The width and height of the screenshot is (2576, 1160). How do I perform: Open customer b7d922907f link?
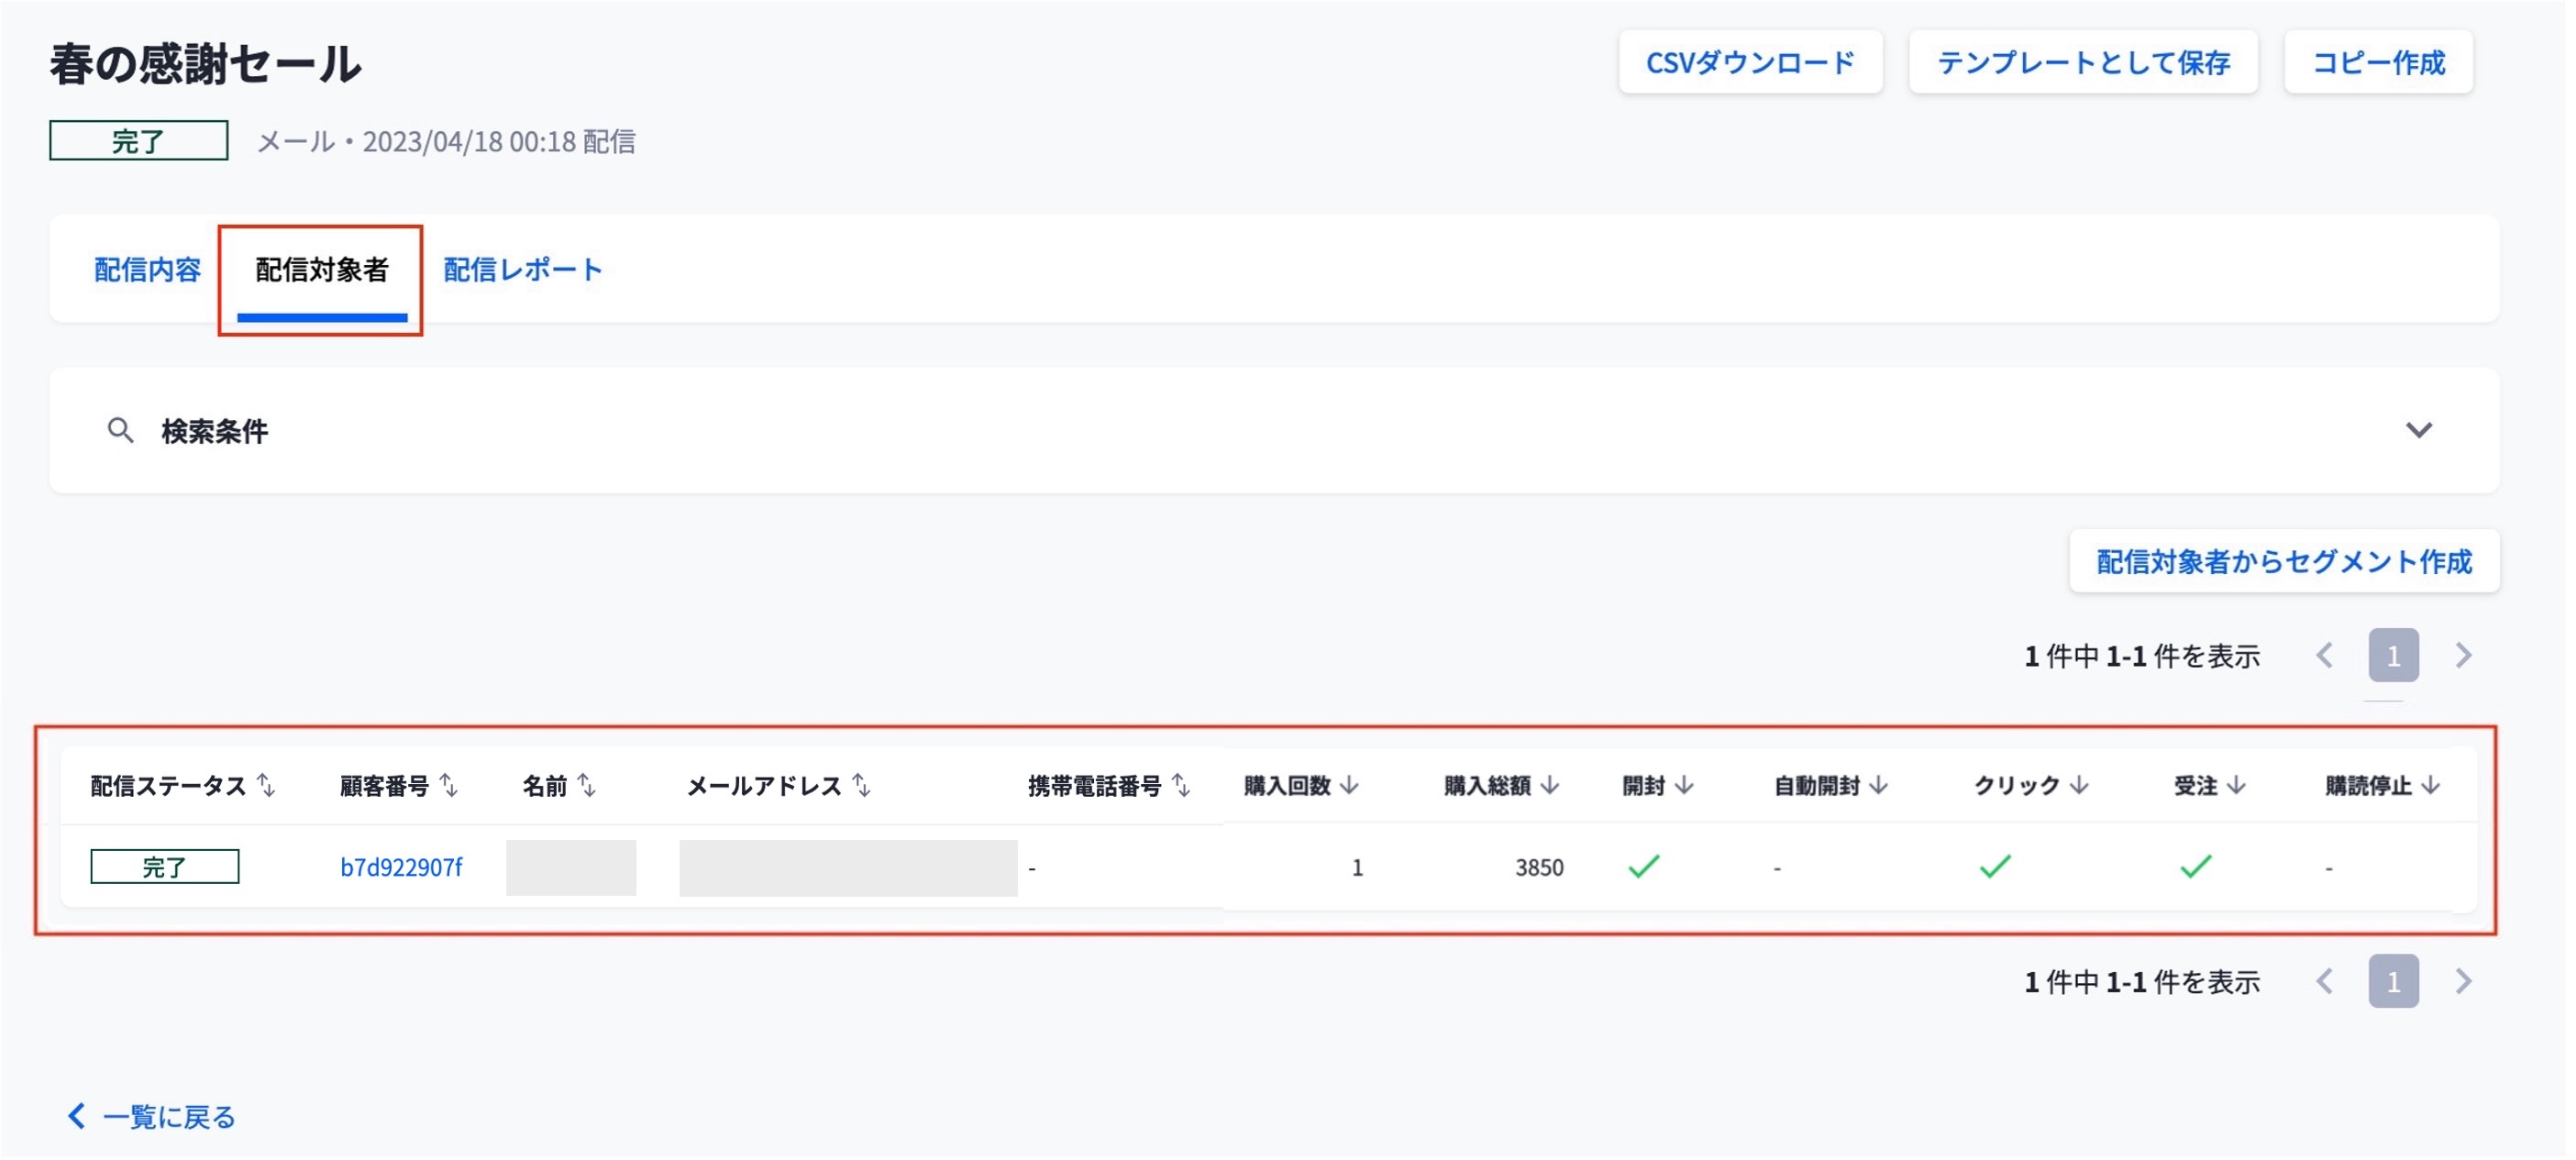point(401,867)
